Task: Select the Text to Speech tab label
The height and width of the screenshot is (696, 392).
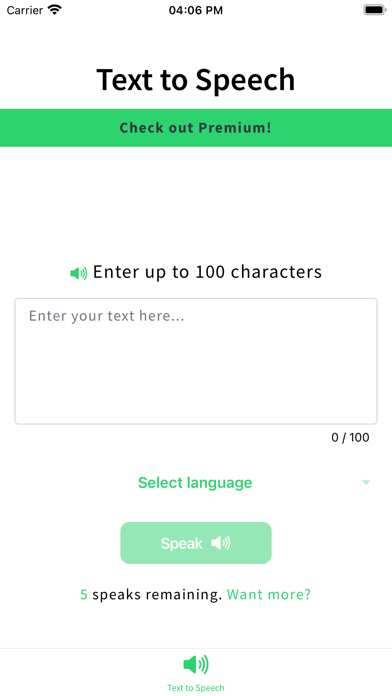Action: click(196, 688)
